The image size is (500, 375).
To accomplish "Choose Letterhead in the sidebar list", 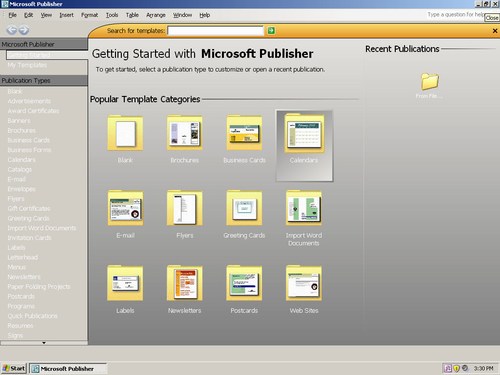I will coord(23,257).
